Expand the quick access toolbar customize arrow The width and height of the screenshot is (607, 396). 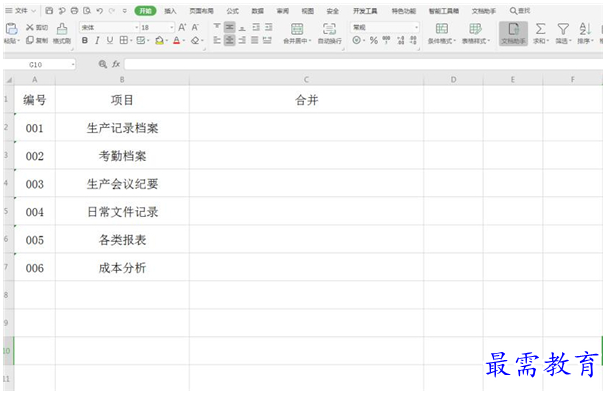click(x=124, y=11)
